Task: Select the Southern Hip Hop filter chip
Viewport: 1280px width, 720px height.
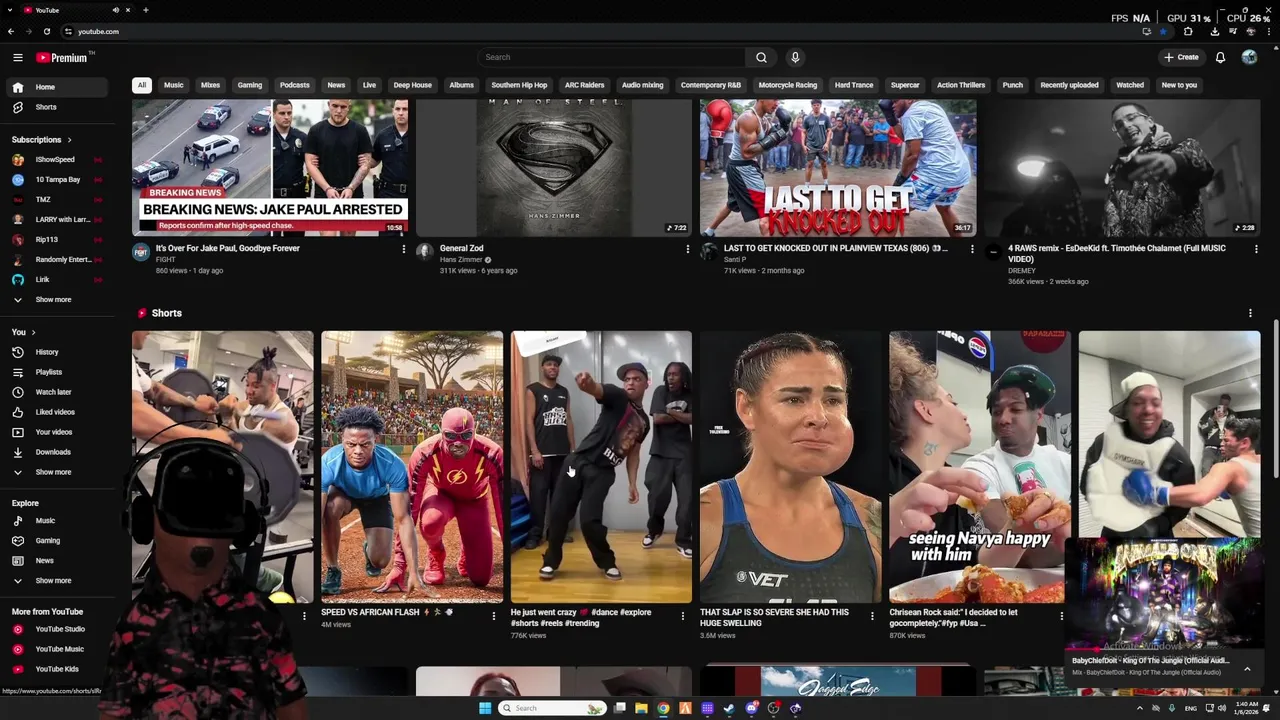Action: coord(519,85)
